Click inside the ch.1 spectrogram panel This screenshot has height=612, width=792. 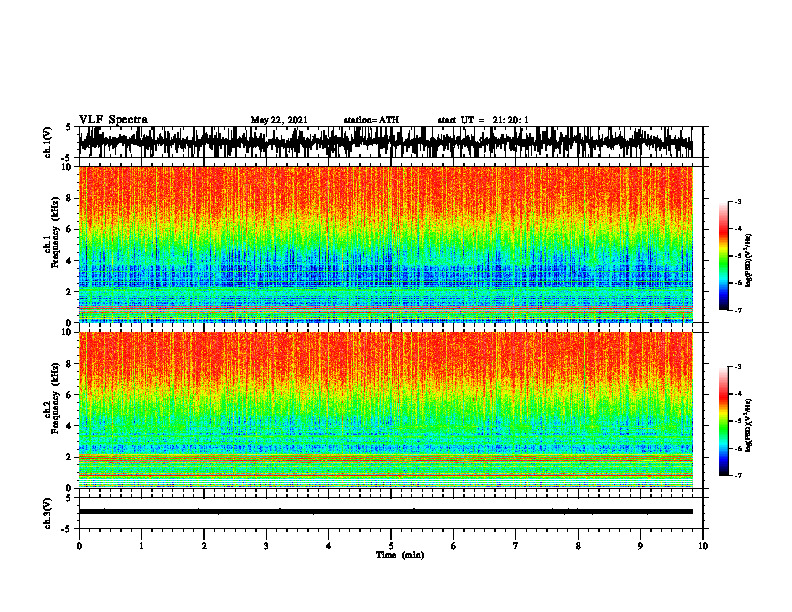(385, 244)
